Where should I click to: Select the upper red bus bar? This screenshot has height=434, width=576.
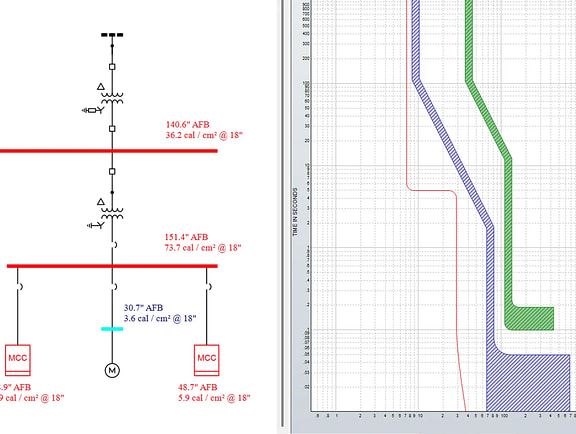point(109,151)
